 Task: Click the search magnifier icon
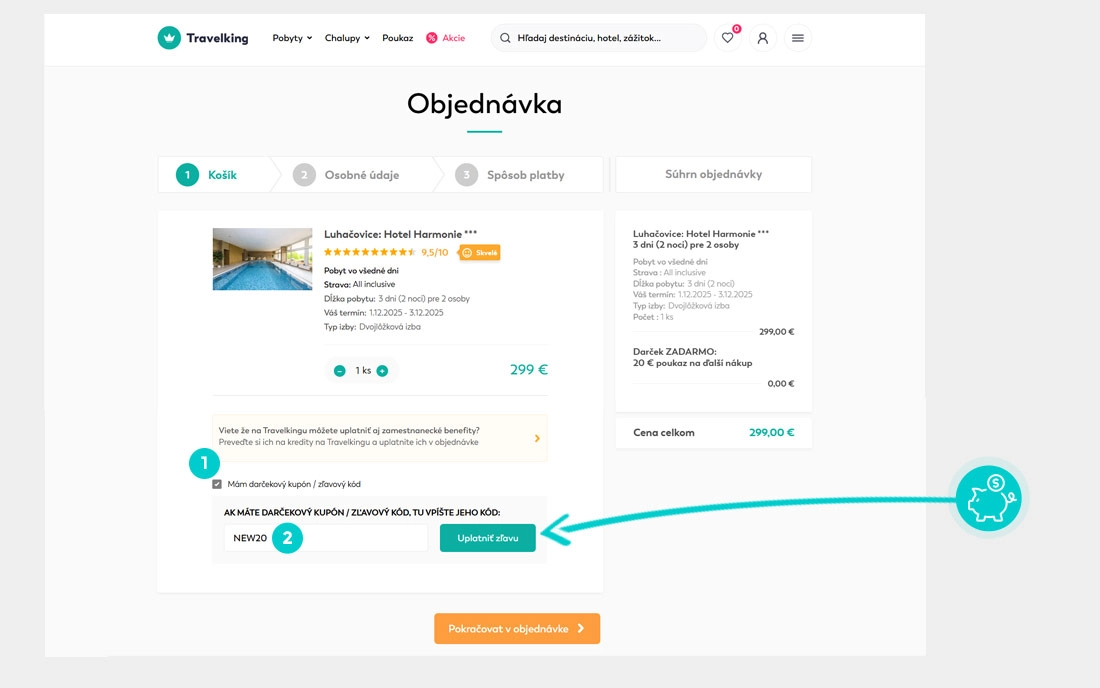click(505, 38)
